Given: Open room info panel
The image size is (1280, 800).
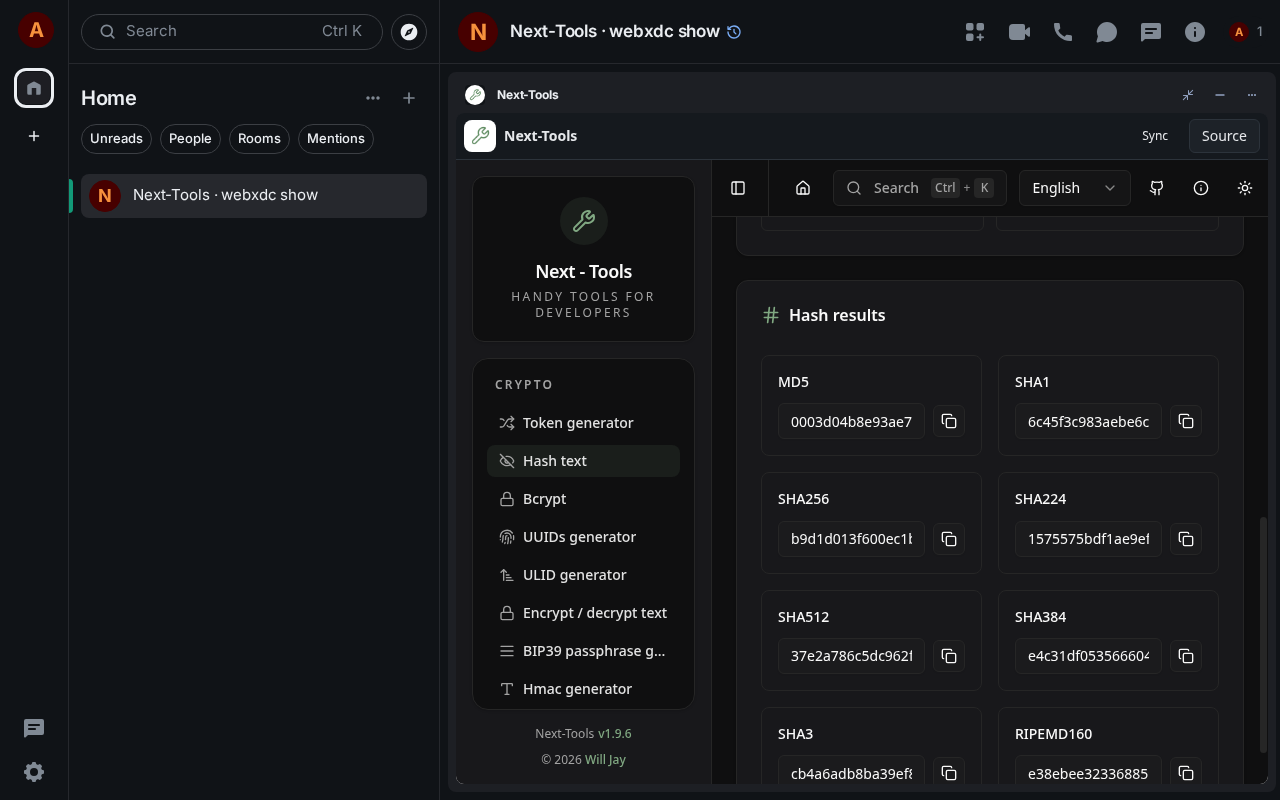Looking at the screenshot, I should [1195, 32].
